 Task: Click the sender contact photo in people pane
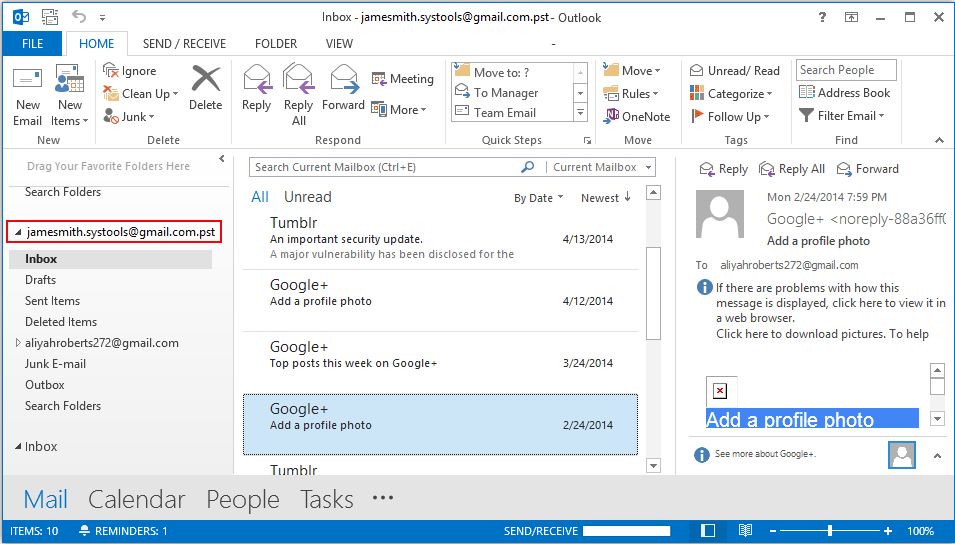click(x=901, y=454)
